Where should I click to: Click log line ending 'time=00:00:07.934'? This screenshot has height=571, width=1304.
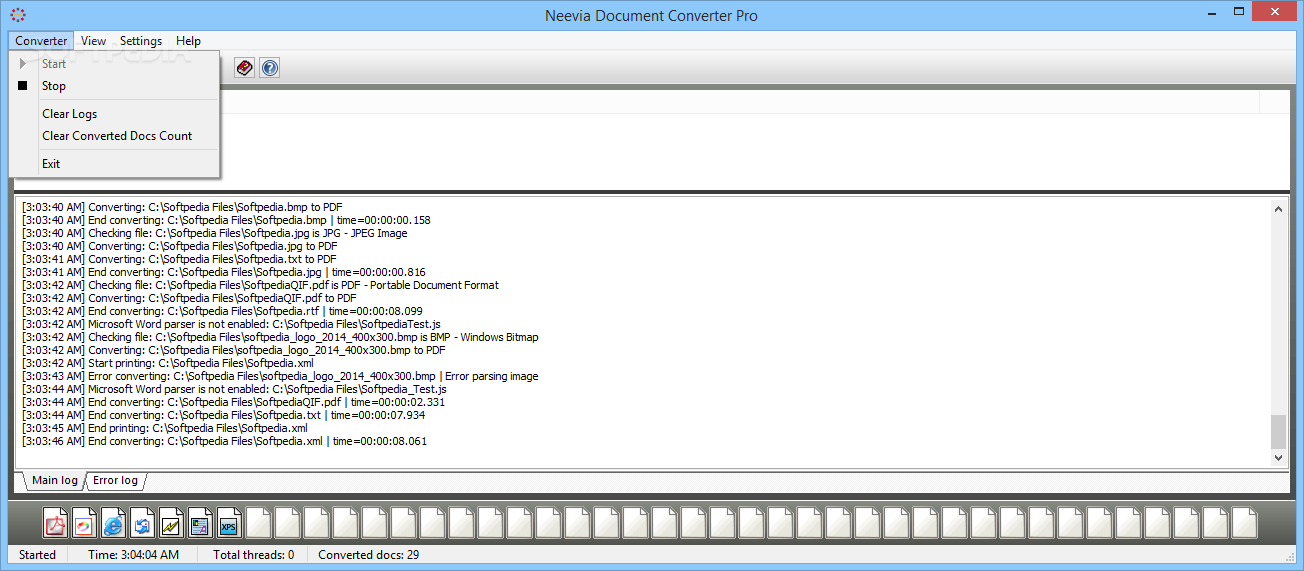tap(223, 415)
